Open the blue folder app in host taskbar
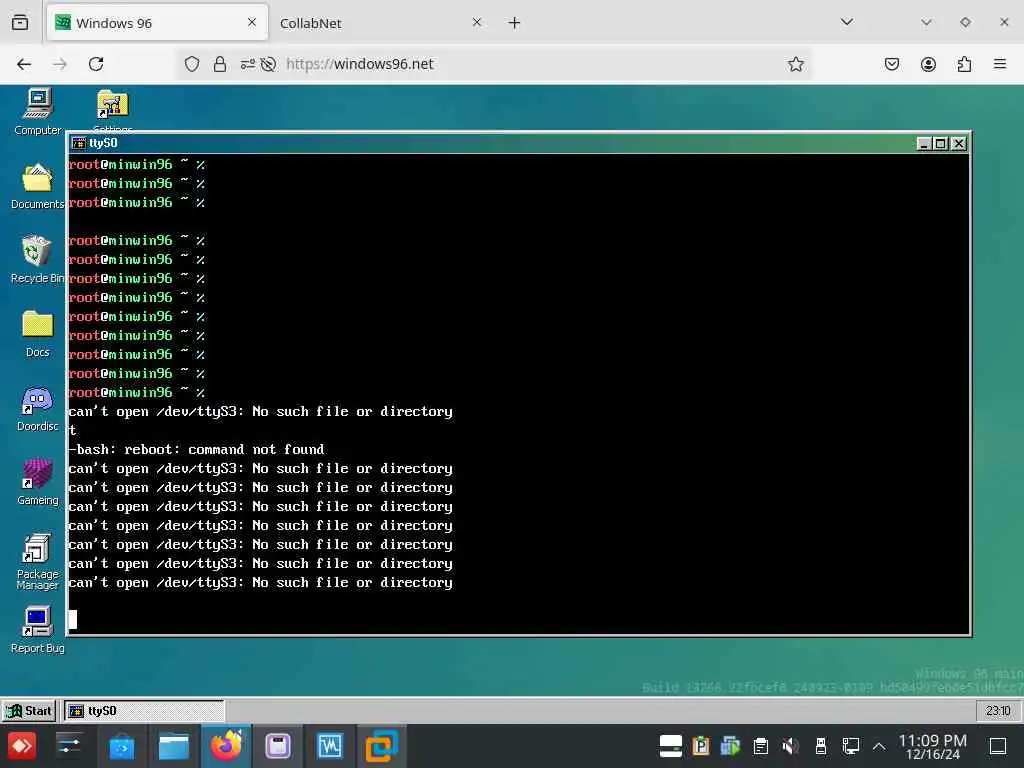Viewport: 1024px width, 768px height. (121, 746)
